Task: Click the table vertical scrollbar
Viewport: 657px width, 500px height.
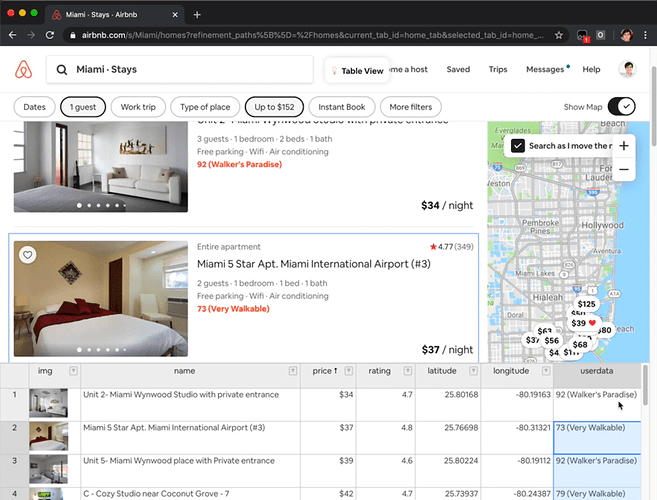Action: pyautogui.click(x=645, y=386)
